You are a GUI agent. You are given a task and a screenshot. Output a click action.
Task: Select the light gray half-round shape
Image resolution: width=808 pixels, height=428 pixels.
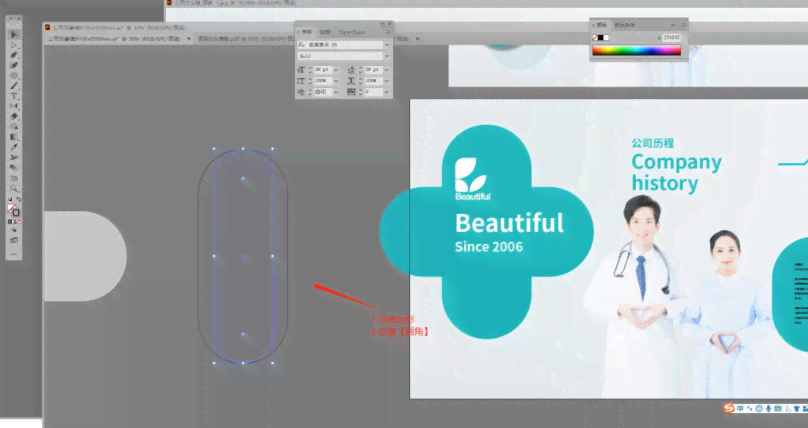(85, 256)
